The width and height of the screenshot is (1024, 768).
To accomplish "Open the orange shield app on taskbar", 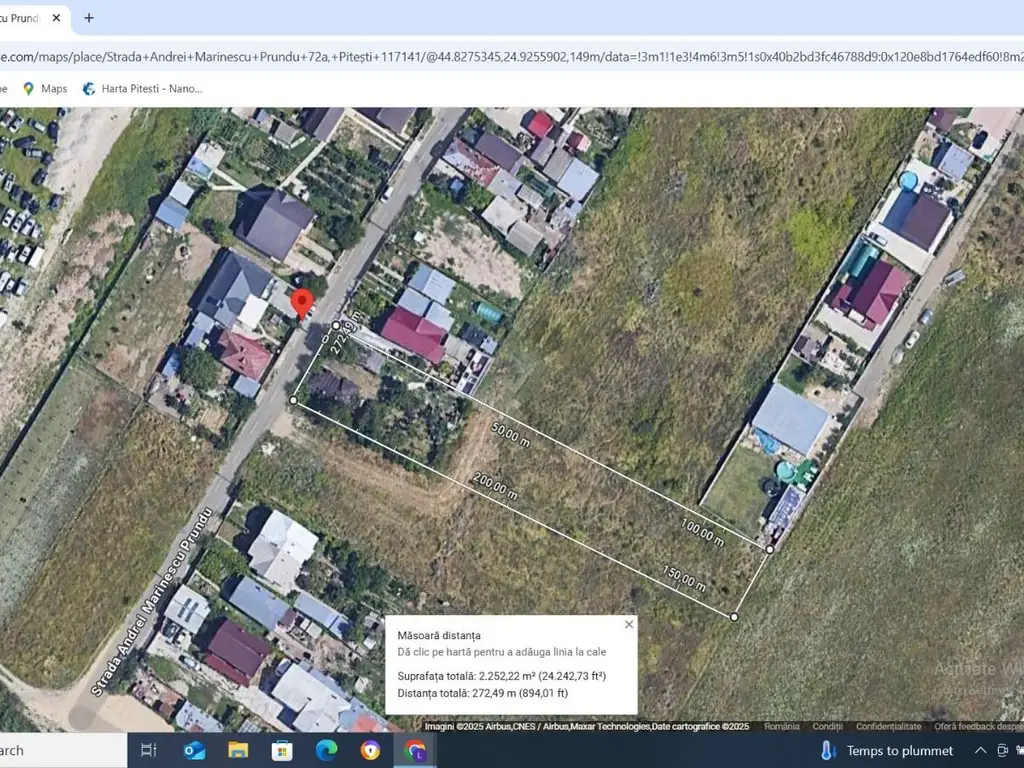I will 370,750.
